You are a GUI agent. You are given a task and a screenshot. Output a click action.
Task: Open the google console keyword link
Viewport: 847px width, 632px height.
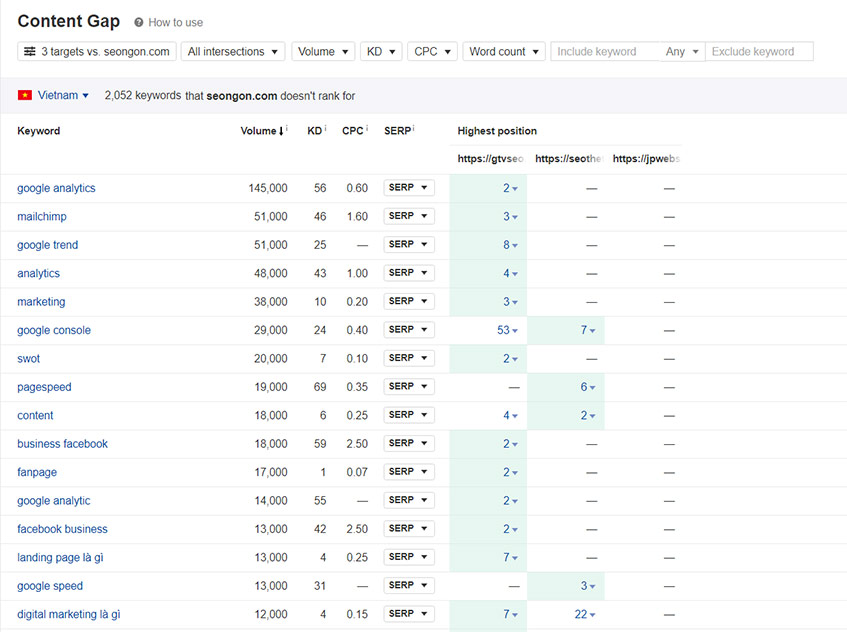[x=54, y=330]
